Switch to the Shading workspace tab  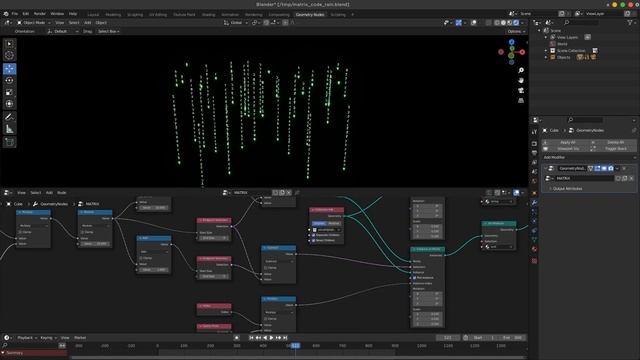pos(209,15)
